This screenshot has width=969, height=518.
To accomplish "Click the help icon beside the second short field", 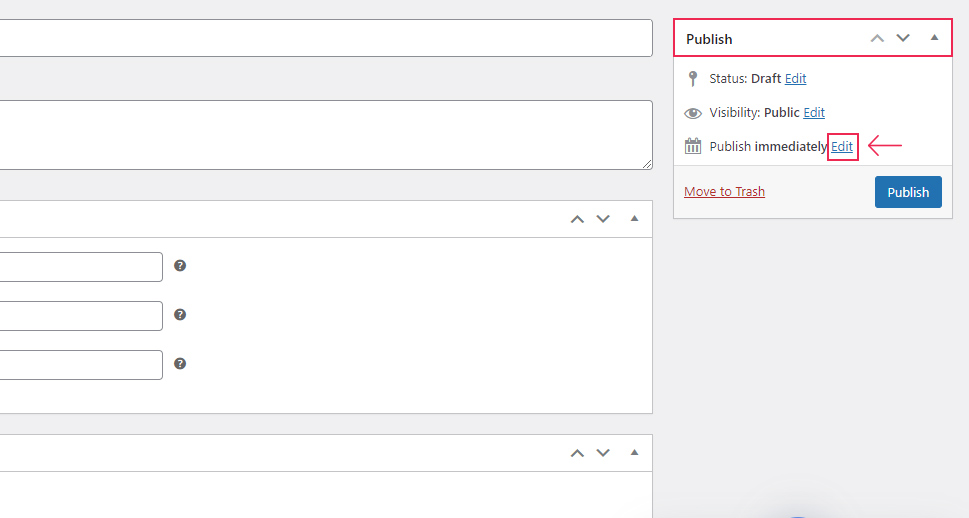I will [x=180, y=314].
